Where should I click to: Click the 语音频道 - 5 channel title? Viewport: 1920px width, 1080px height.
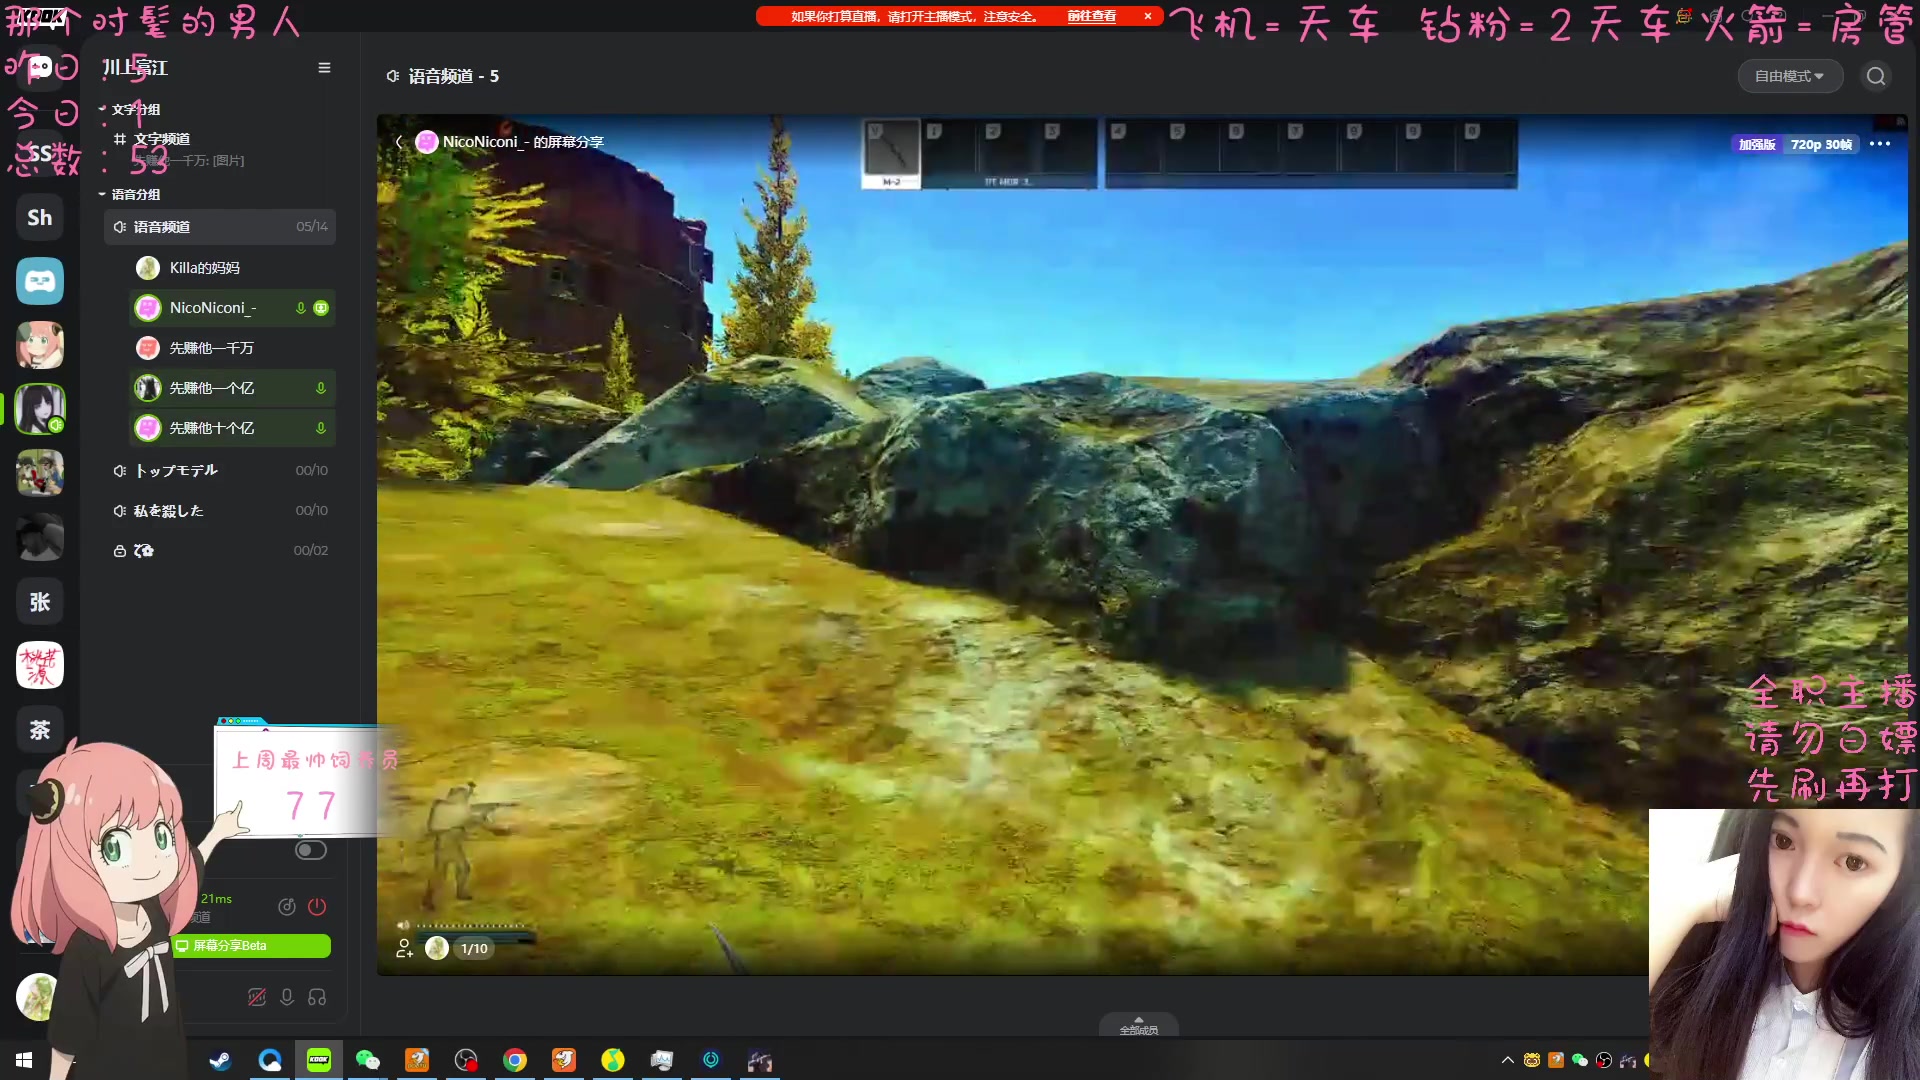[453, 76]
